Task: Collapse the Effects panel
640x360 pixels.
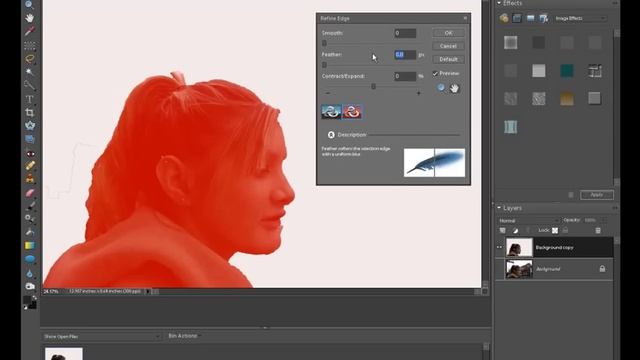Action: coord(499,3)
